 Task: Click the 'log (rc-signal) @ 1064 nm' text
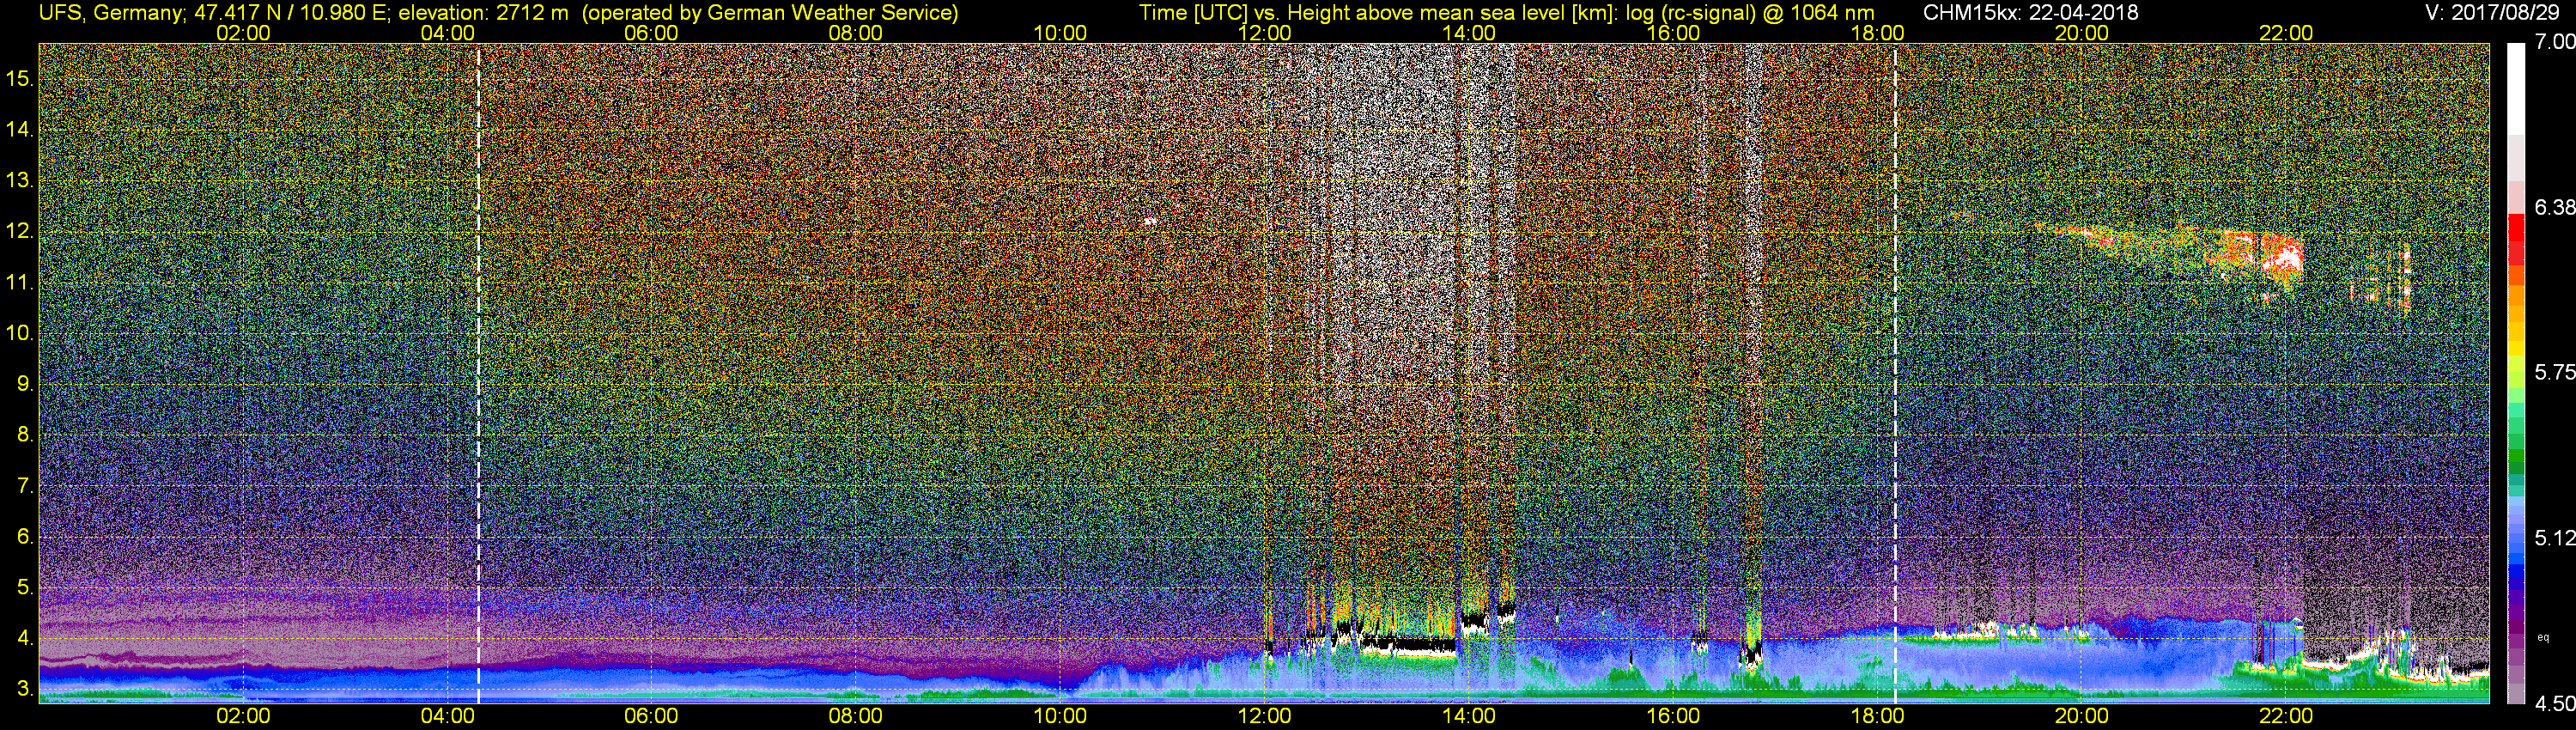[1750, 12]
